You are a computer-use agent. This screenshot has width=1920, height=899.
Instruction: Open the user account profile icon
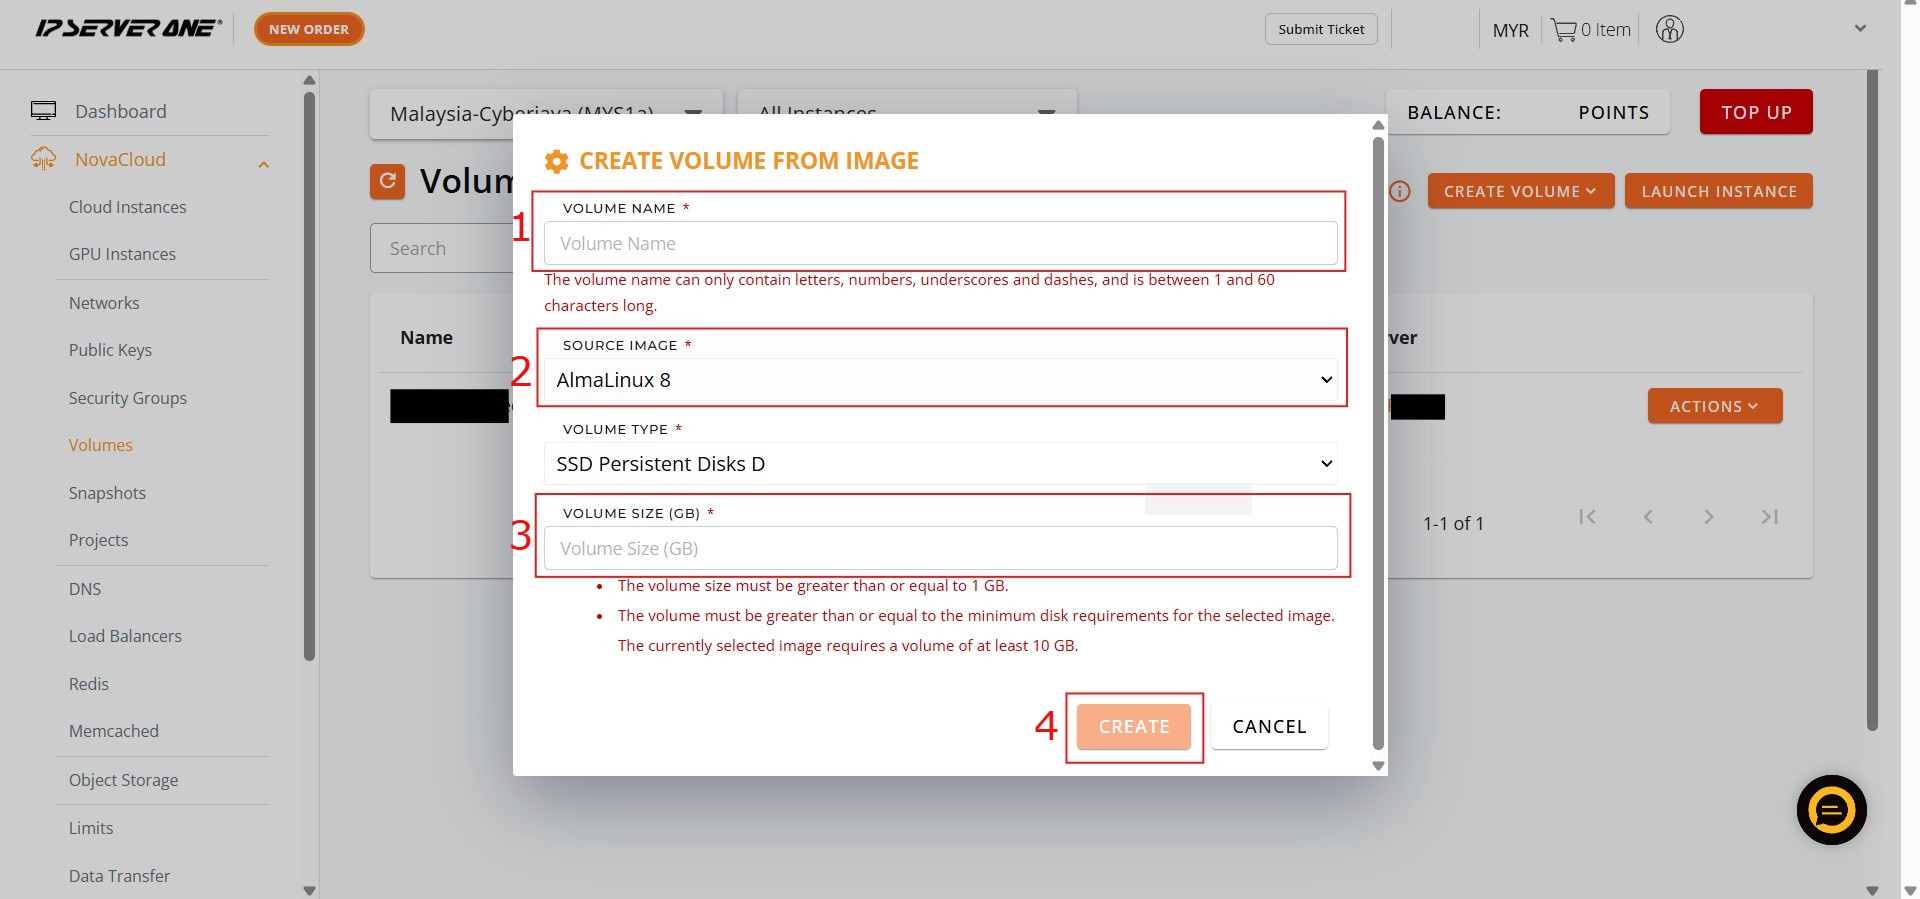click(x=1669, y=30)
